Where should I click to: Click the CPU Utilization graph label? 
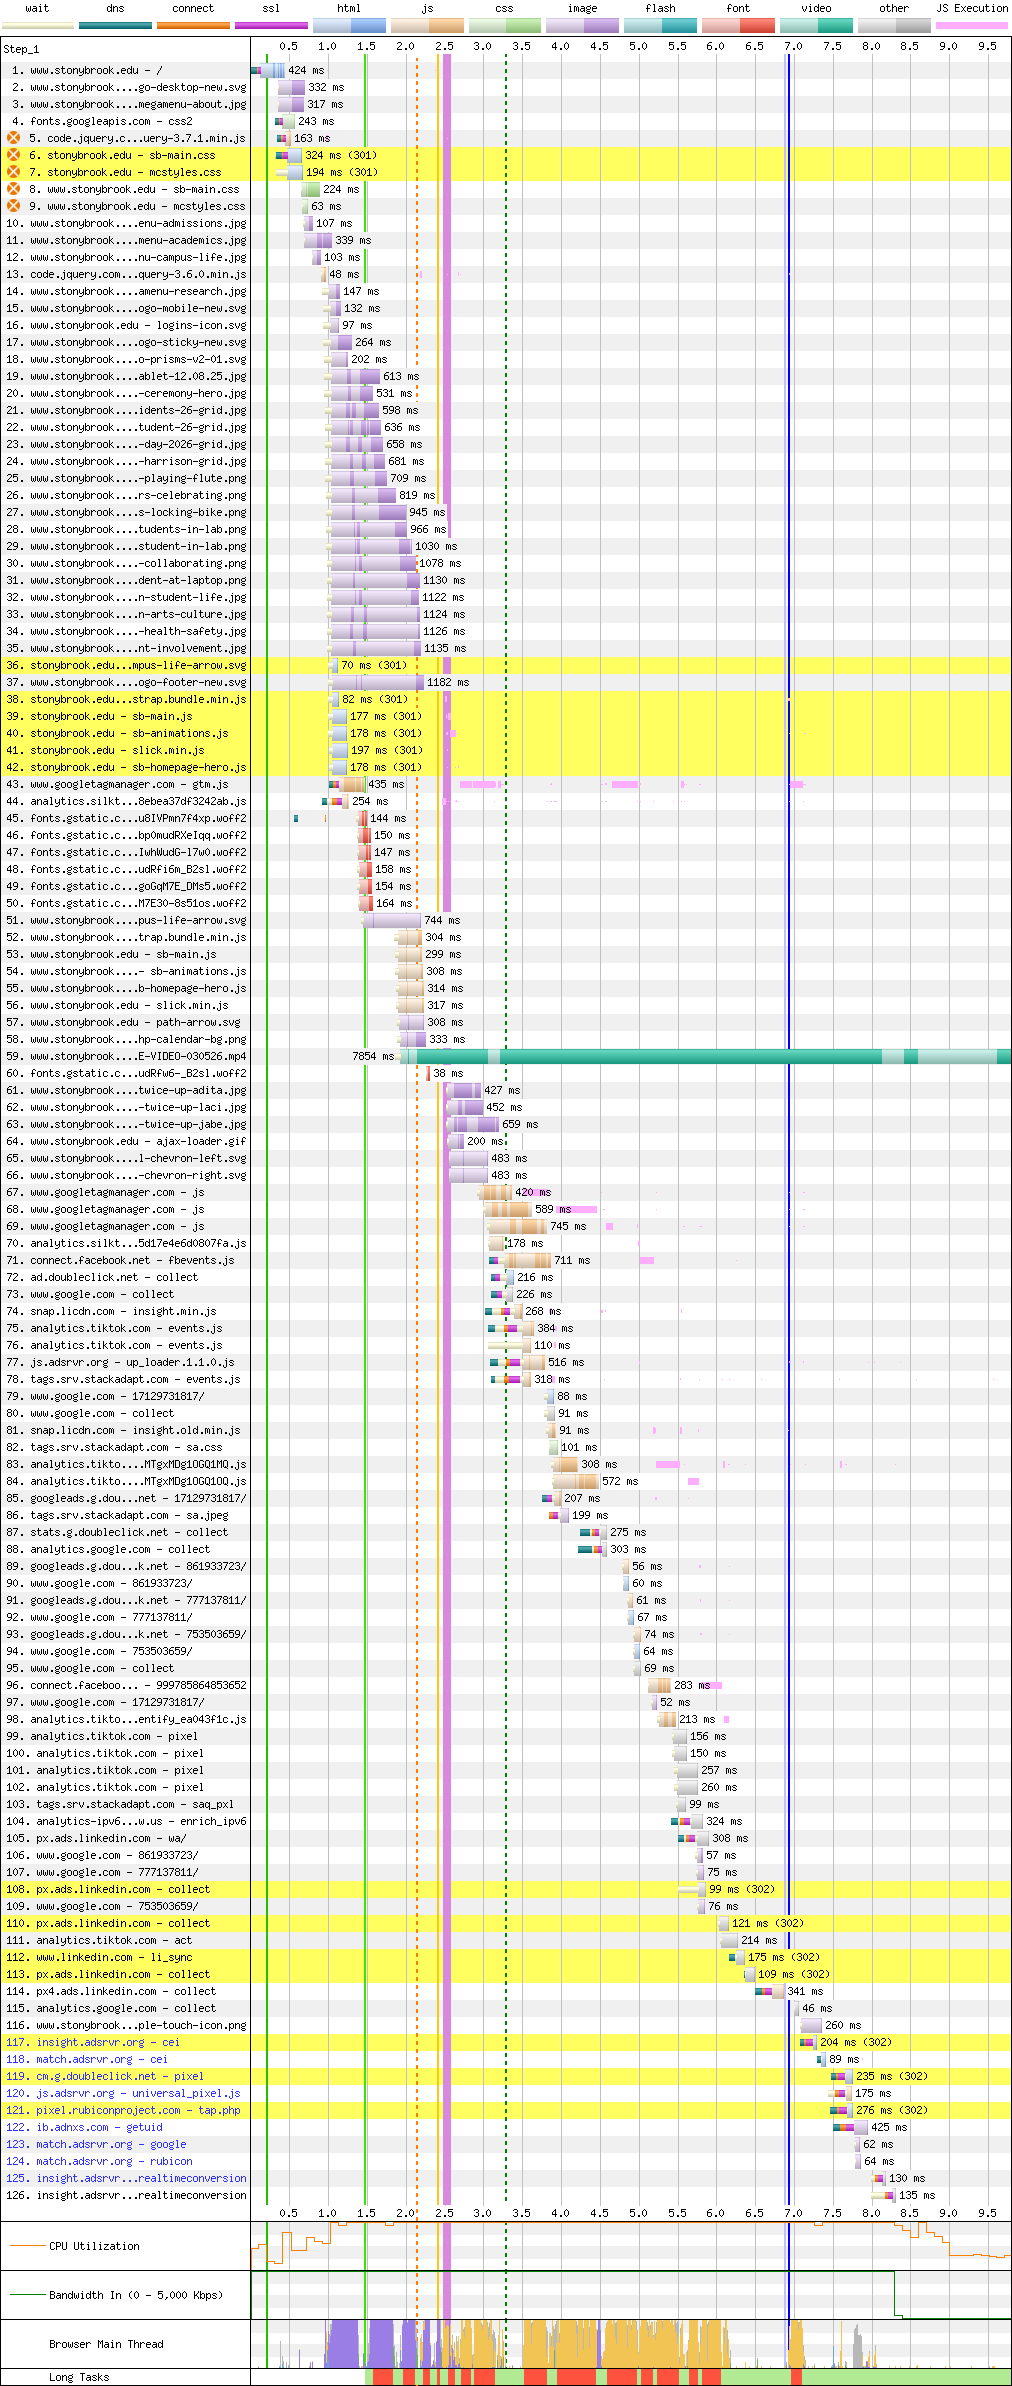pyautogui.click(x=94, y=2246)
